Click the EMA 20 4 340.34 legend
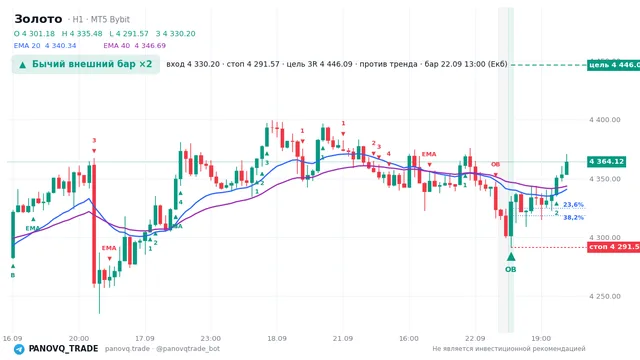The height and width of the screenshot is (360, 640). click(x=45, y=46)
